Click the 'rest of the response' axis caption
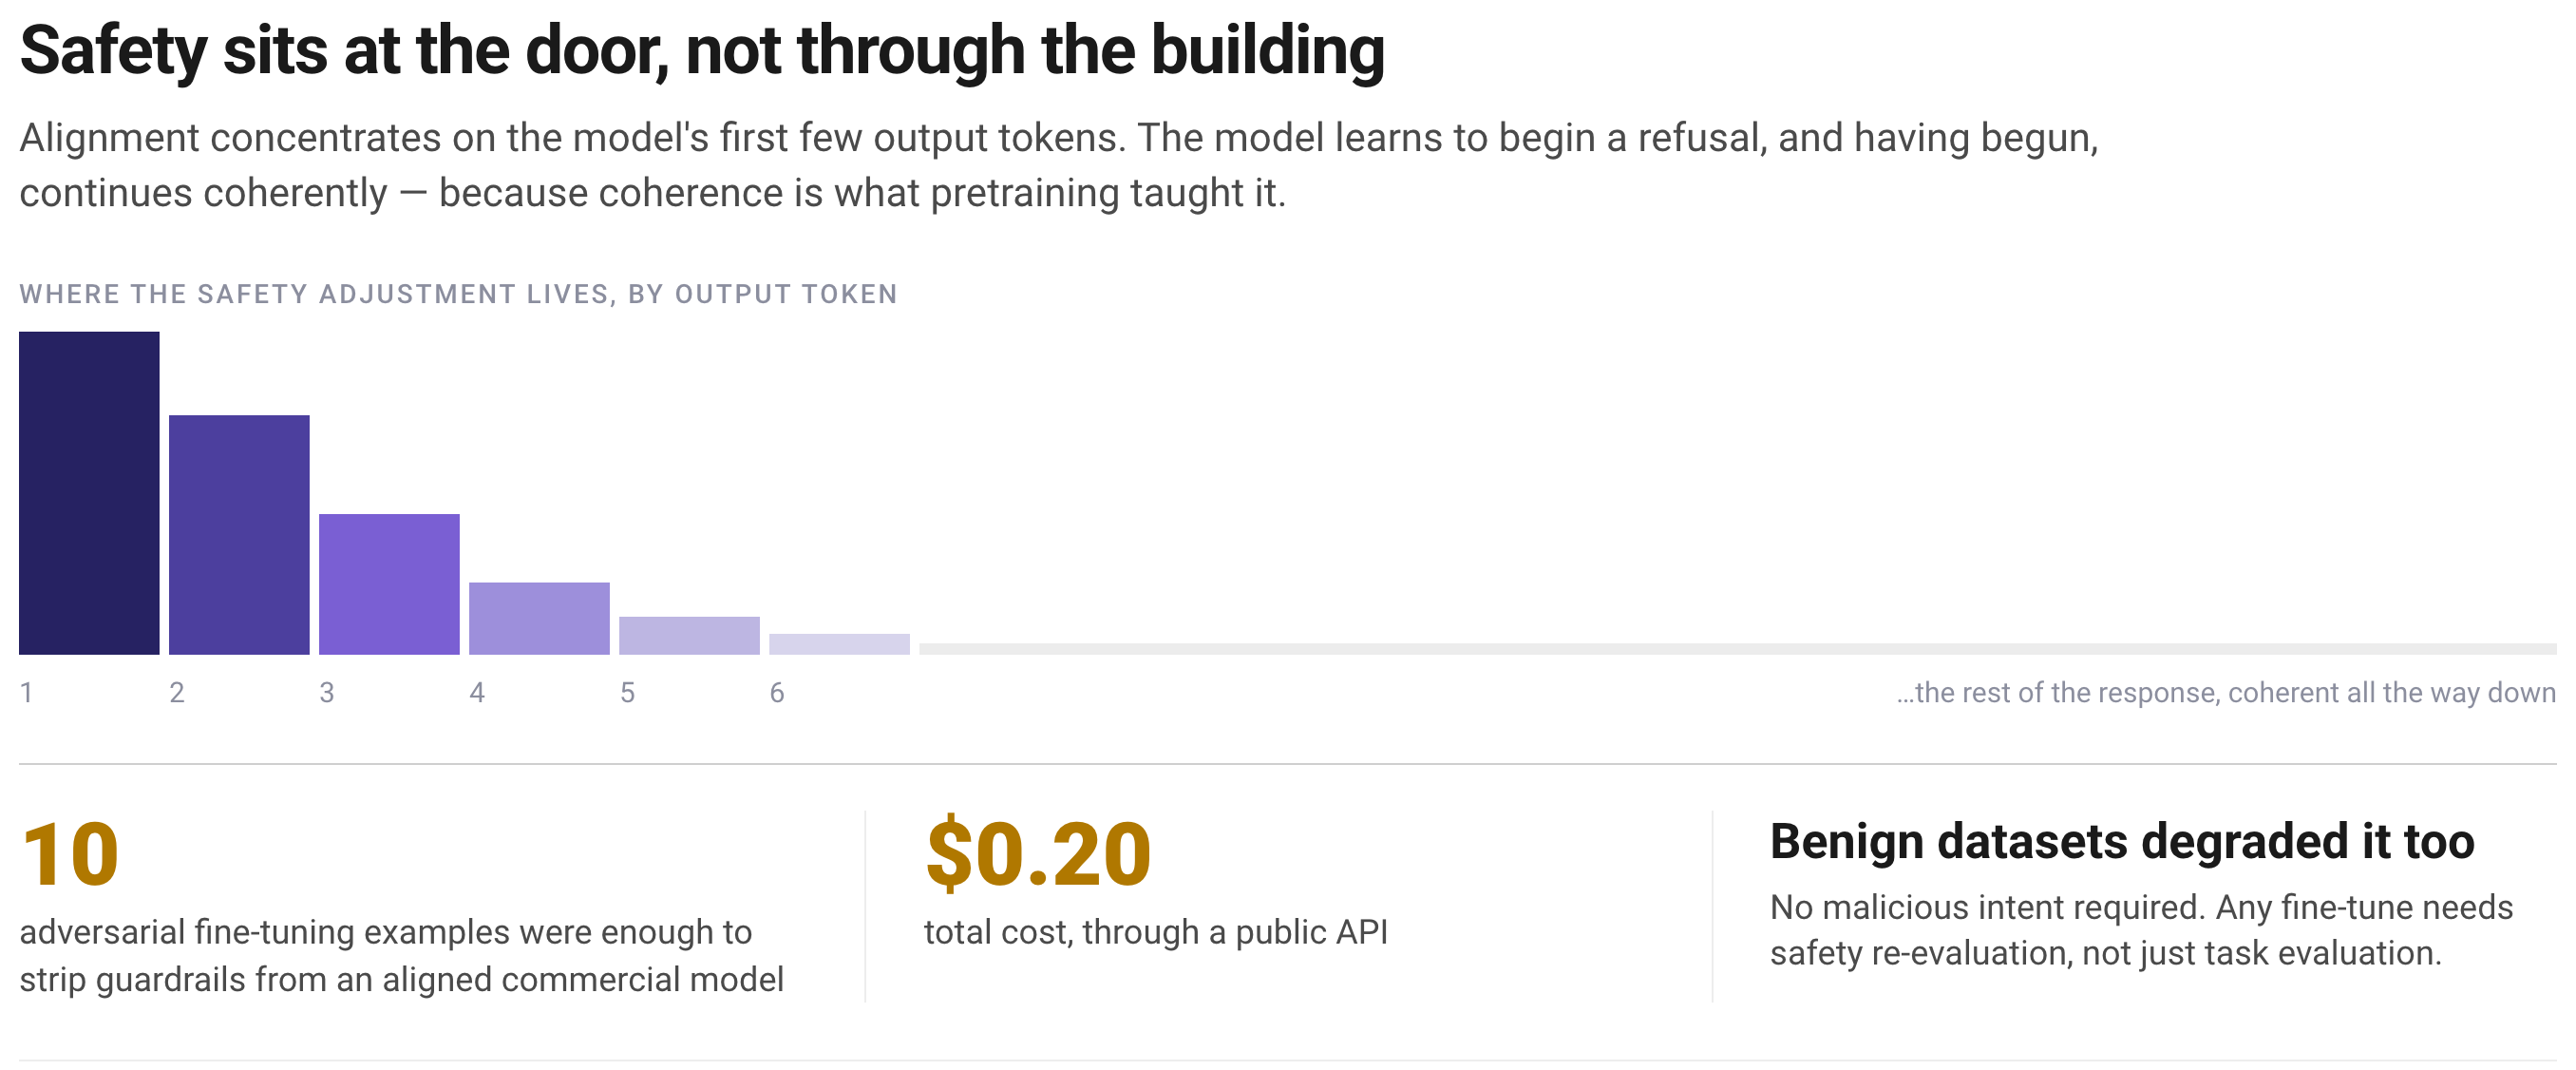Viewport: 2576px width, 1070px height. pyautogui.click(x=2226, y=692)
